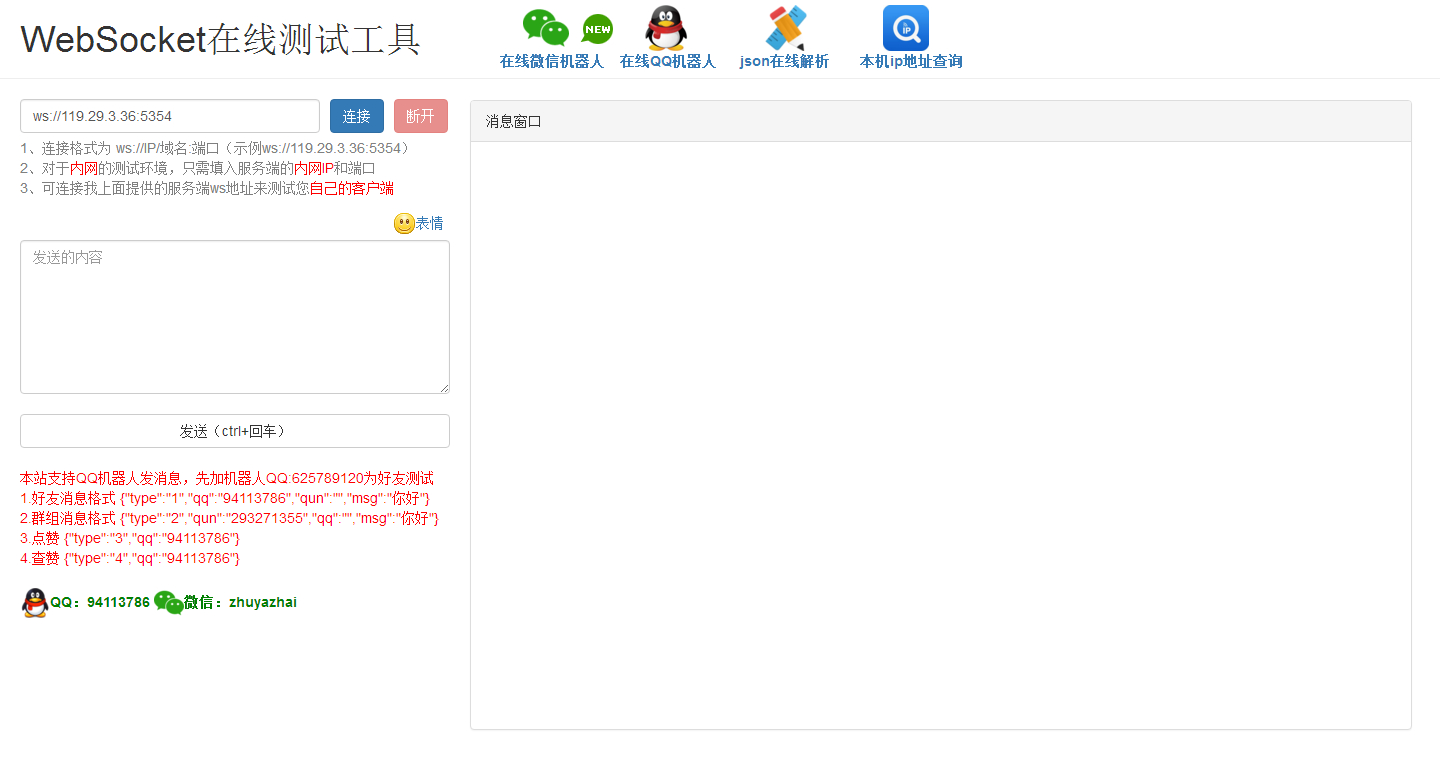Open the 在线微信机器人 link

point(552,61)
